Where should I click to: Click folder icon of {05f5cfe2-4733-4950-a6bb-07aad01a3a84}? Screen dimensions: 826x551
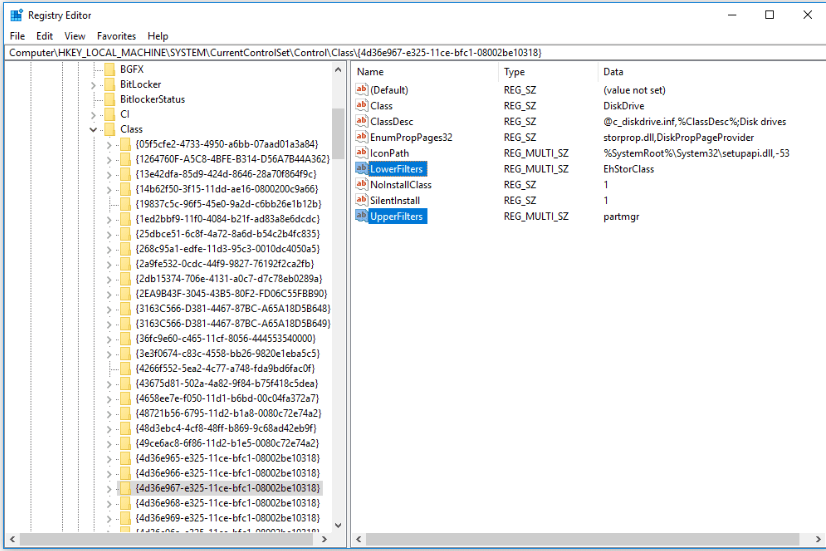125,144
